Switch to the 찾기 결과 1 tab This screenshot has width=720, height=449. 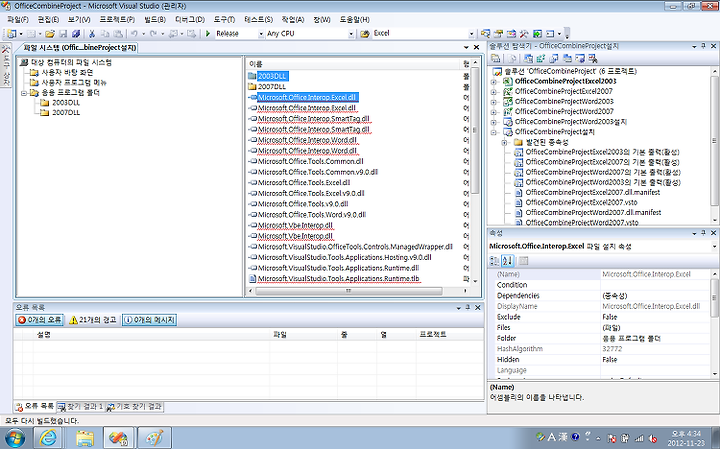[x=80, y=407]
